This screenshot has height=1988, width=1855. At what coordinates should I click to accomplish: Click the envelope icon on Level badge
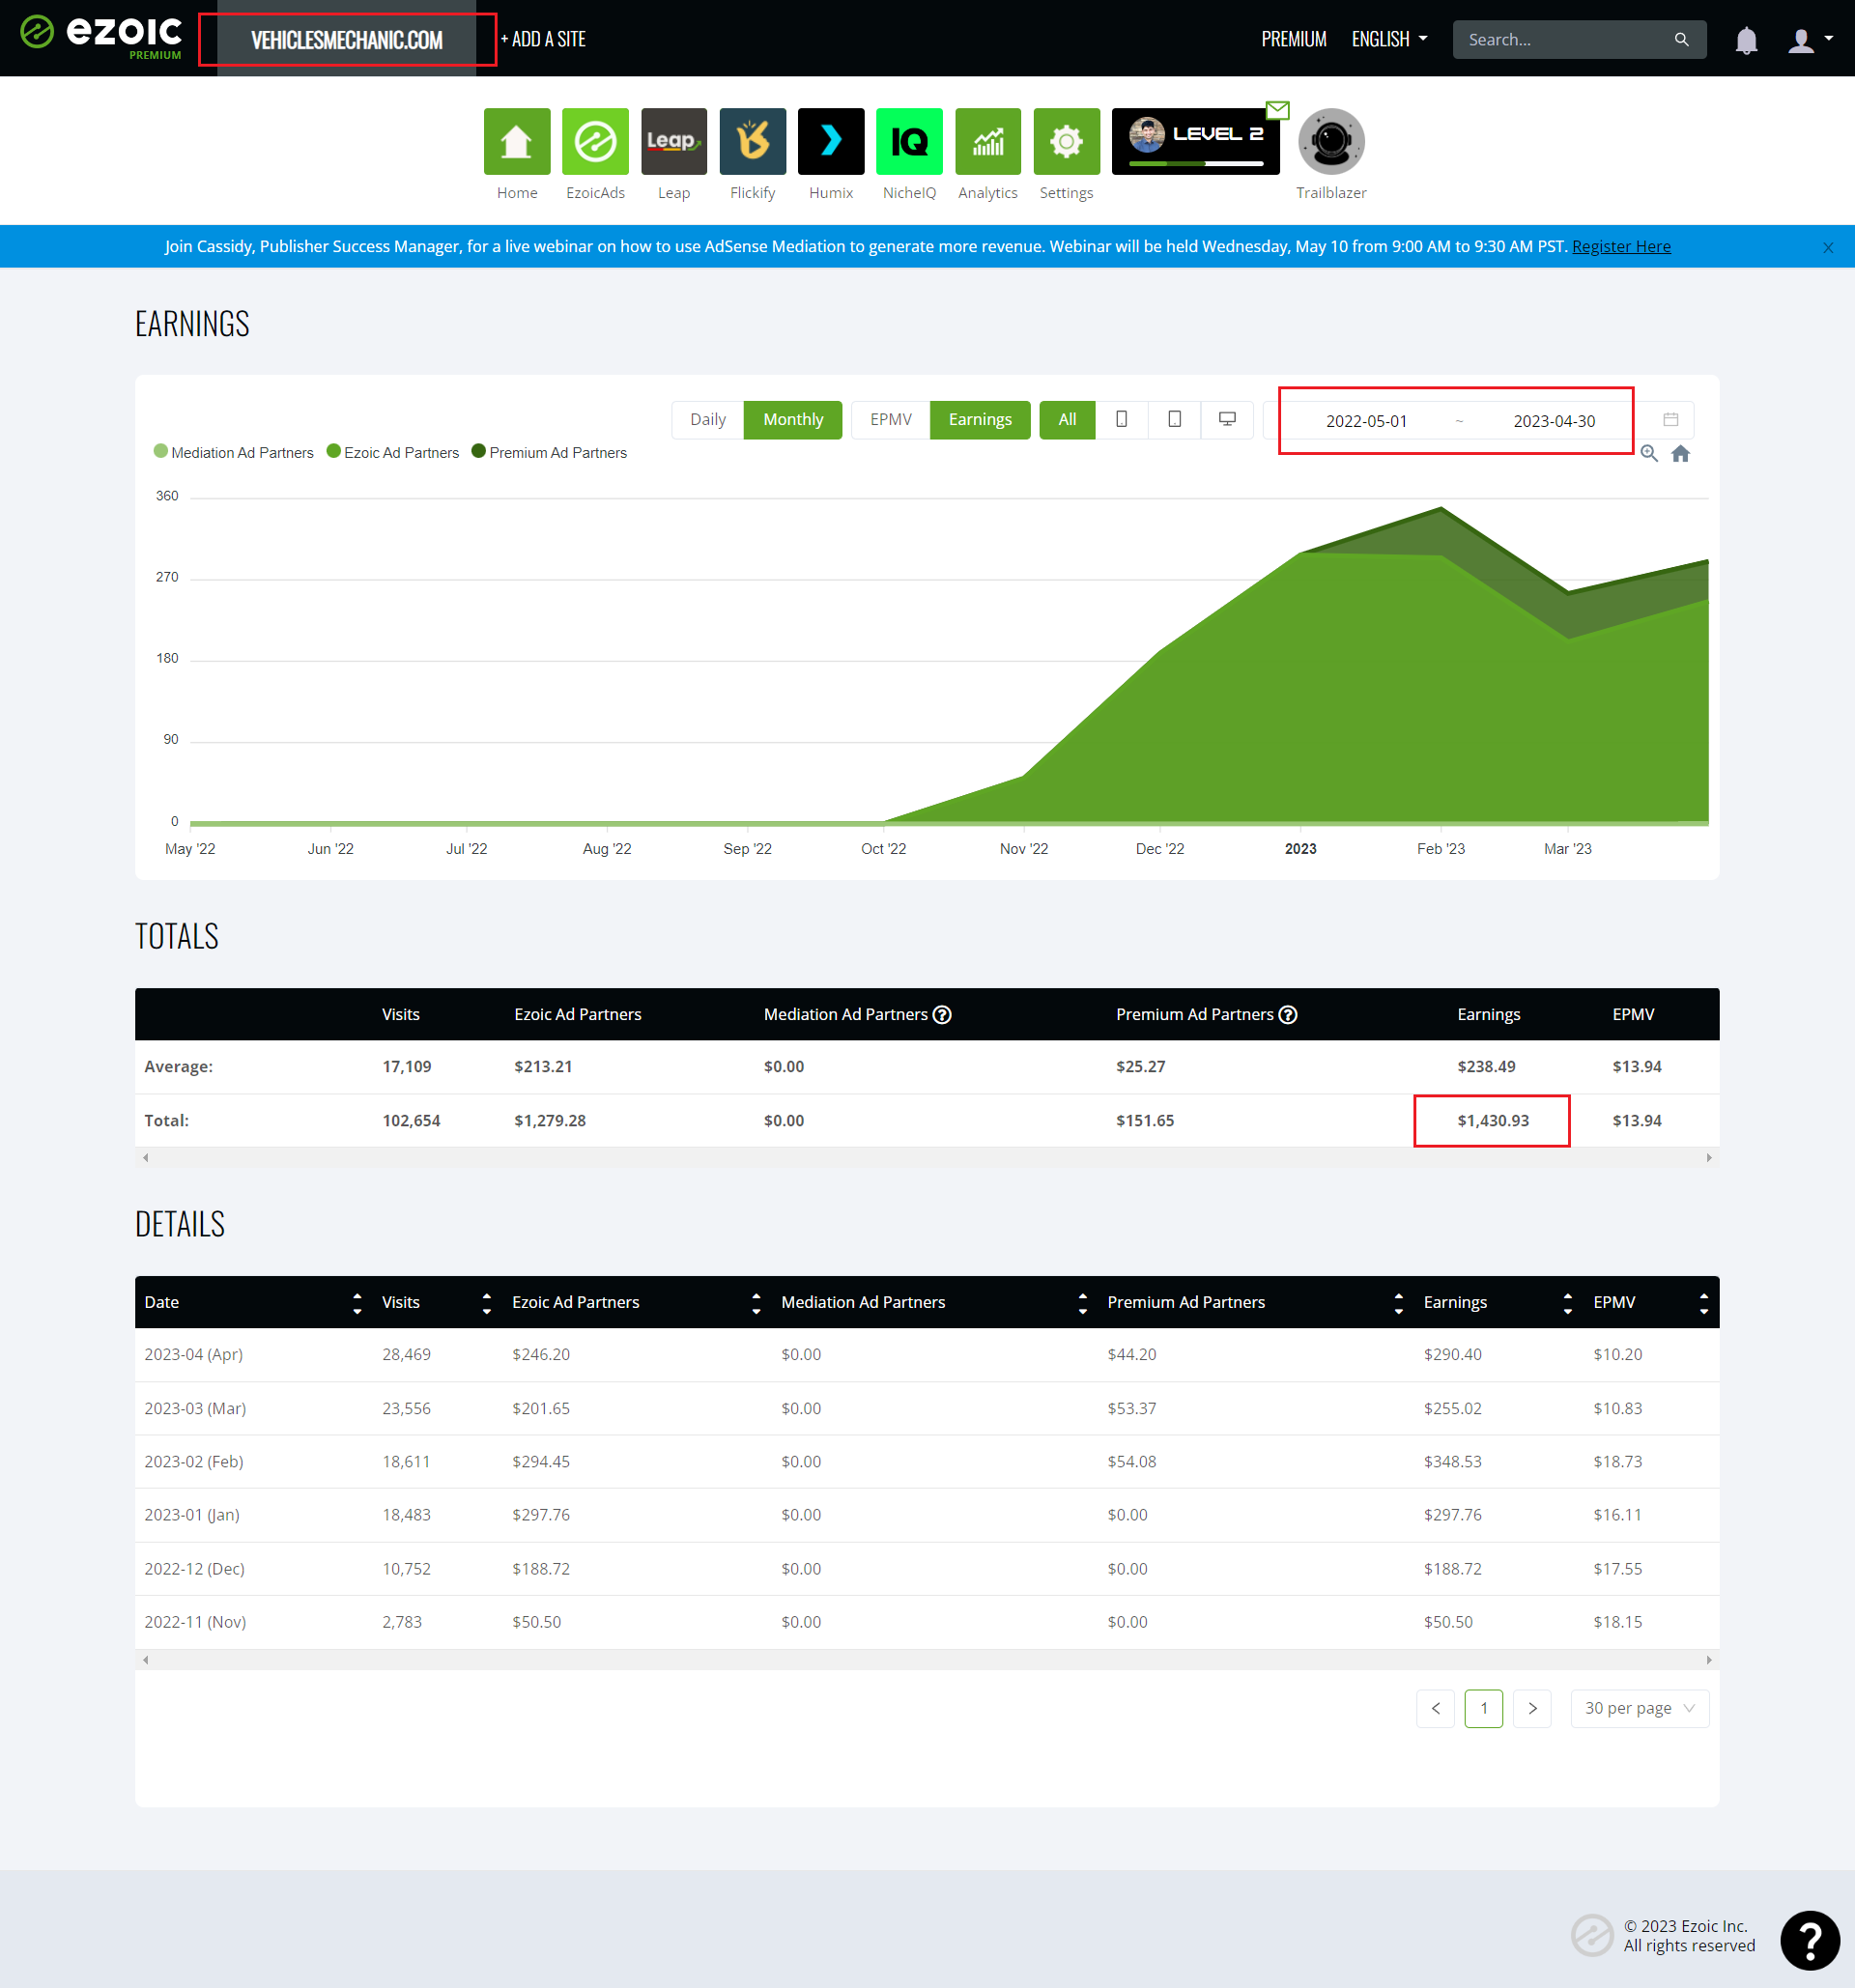pyautogui.click(x=1278, y=110)
